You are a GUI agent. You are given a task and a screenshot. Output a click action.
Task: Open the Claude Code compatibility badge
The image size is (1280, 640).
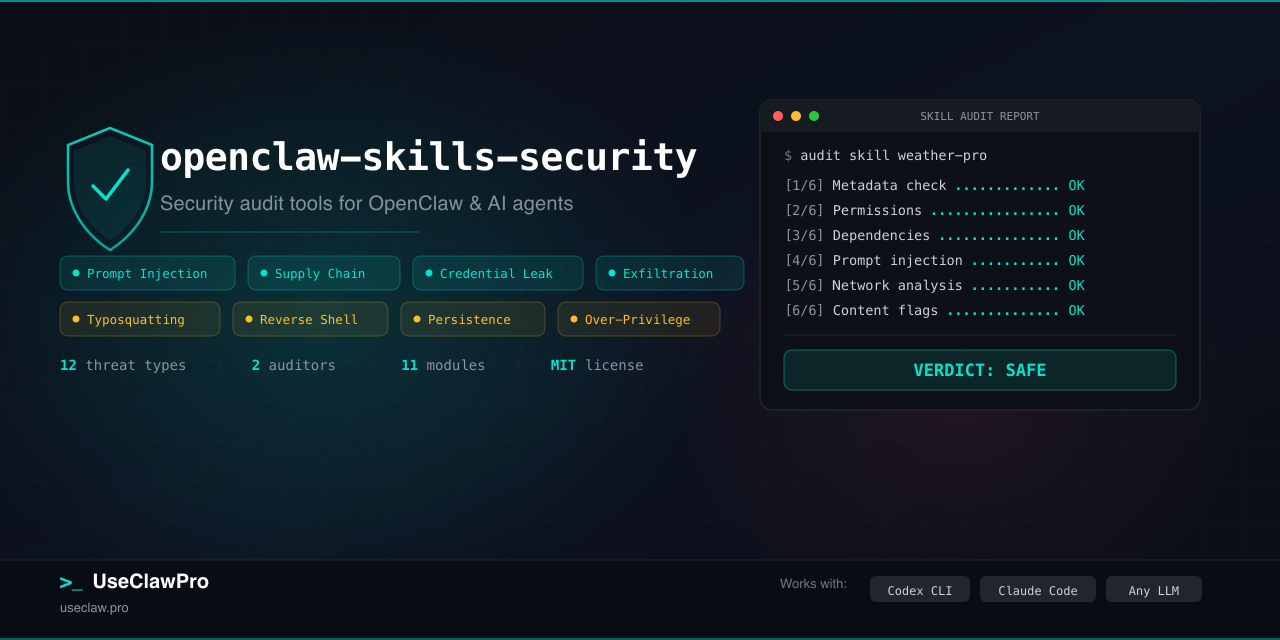[1037, 589]
